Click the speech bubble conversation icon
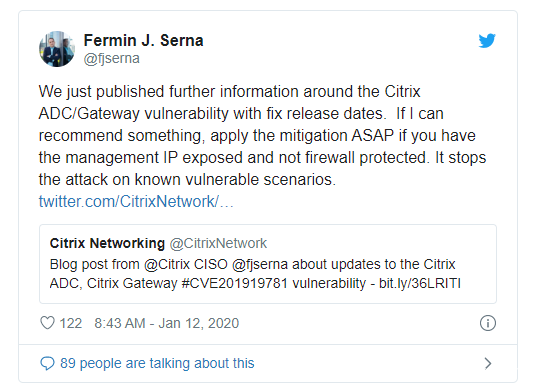Screen dimensions: 552x390 click(47, 363)
